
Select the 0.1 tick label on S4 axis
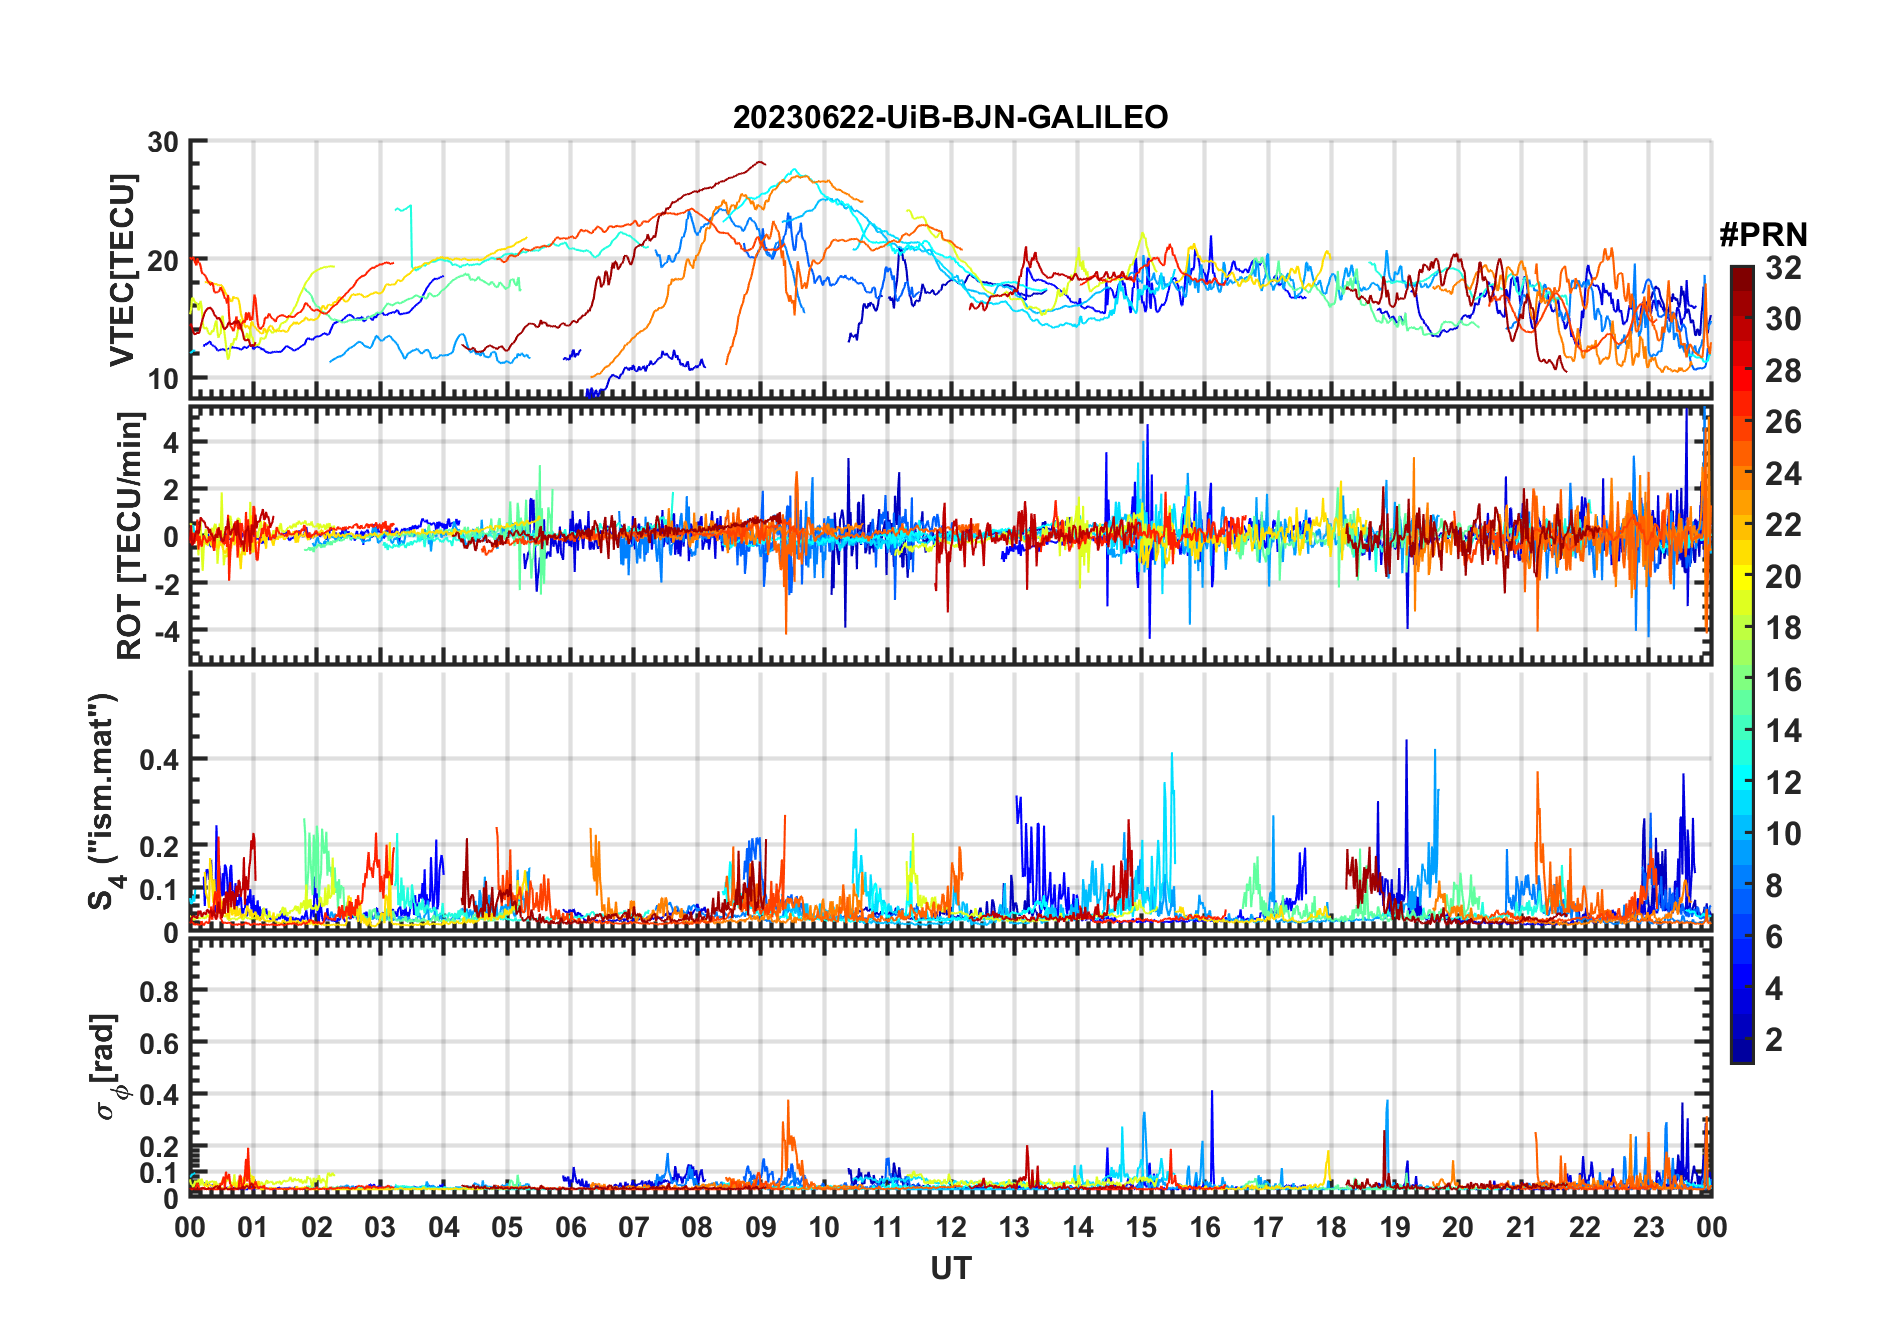coord(159,890)
